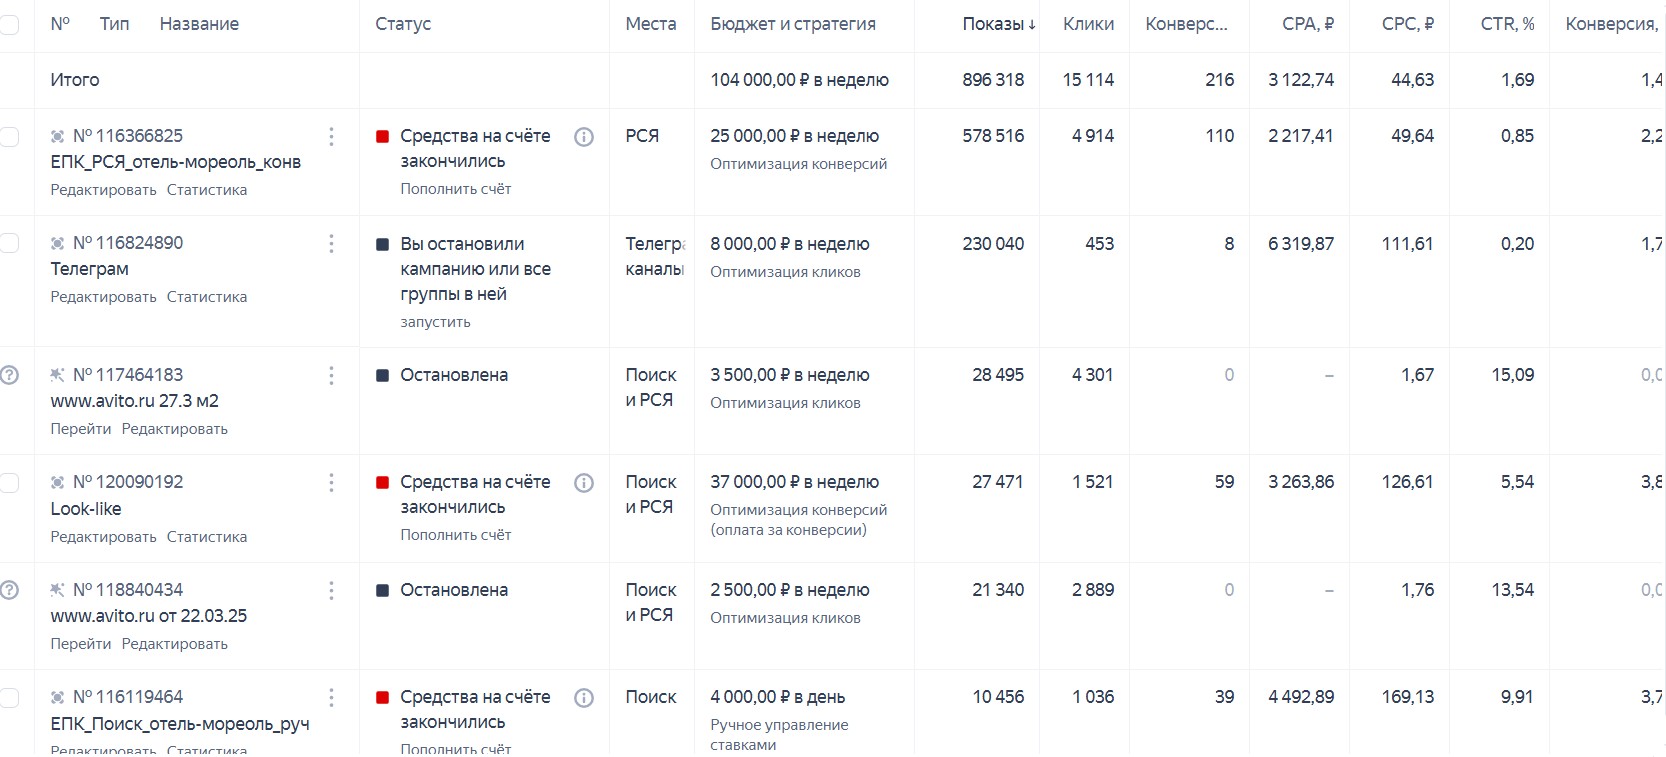Click question mark icon beside campaign 118840434
1666x757 pixels.
9,590
